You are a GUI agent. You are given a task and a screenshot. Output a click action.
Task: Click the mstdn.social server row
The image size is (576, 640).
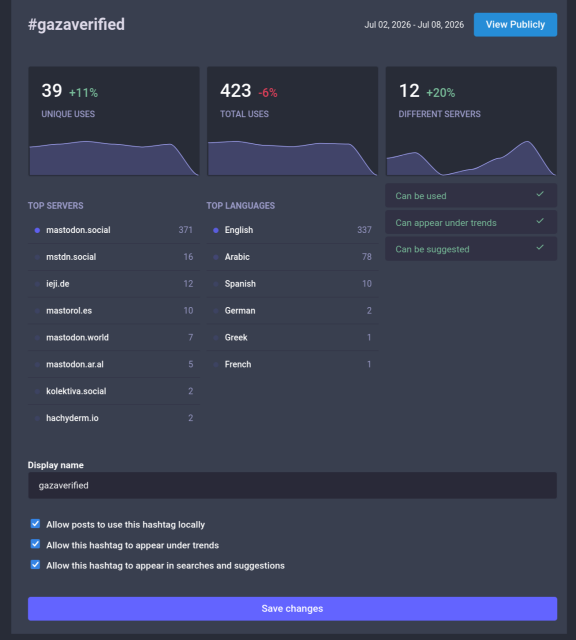point(114,257)
